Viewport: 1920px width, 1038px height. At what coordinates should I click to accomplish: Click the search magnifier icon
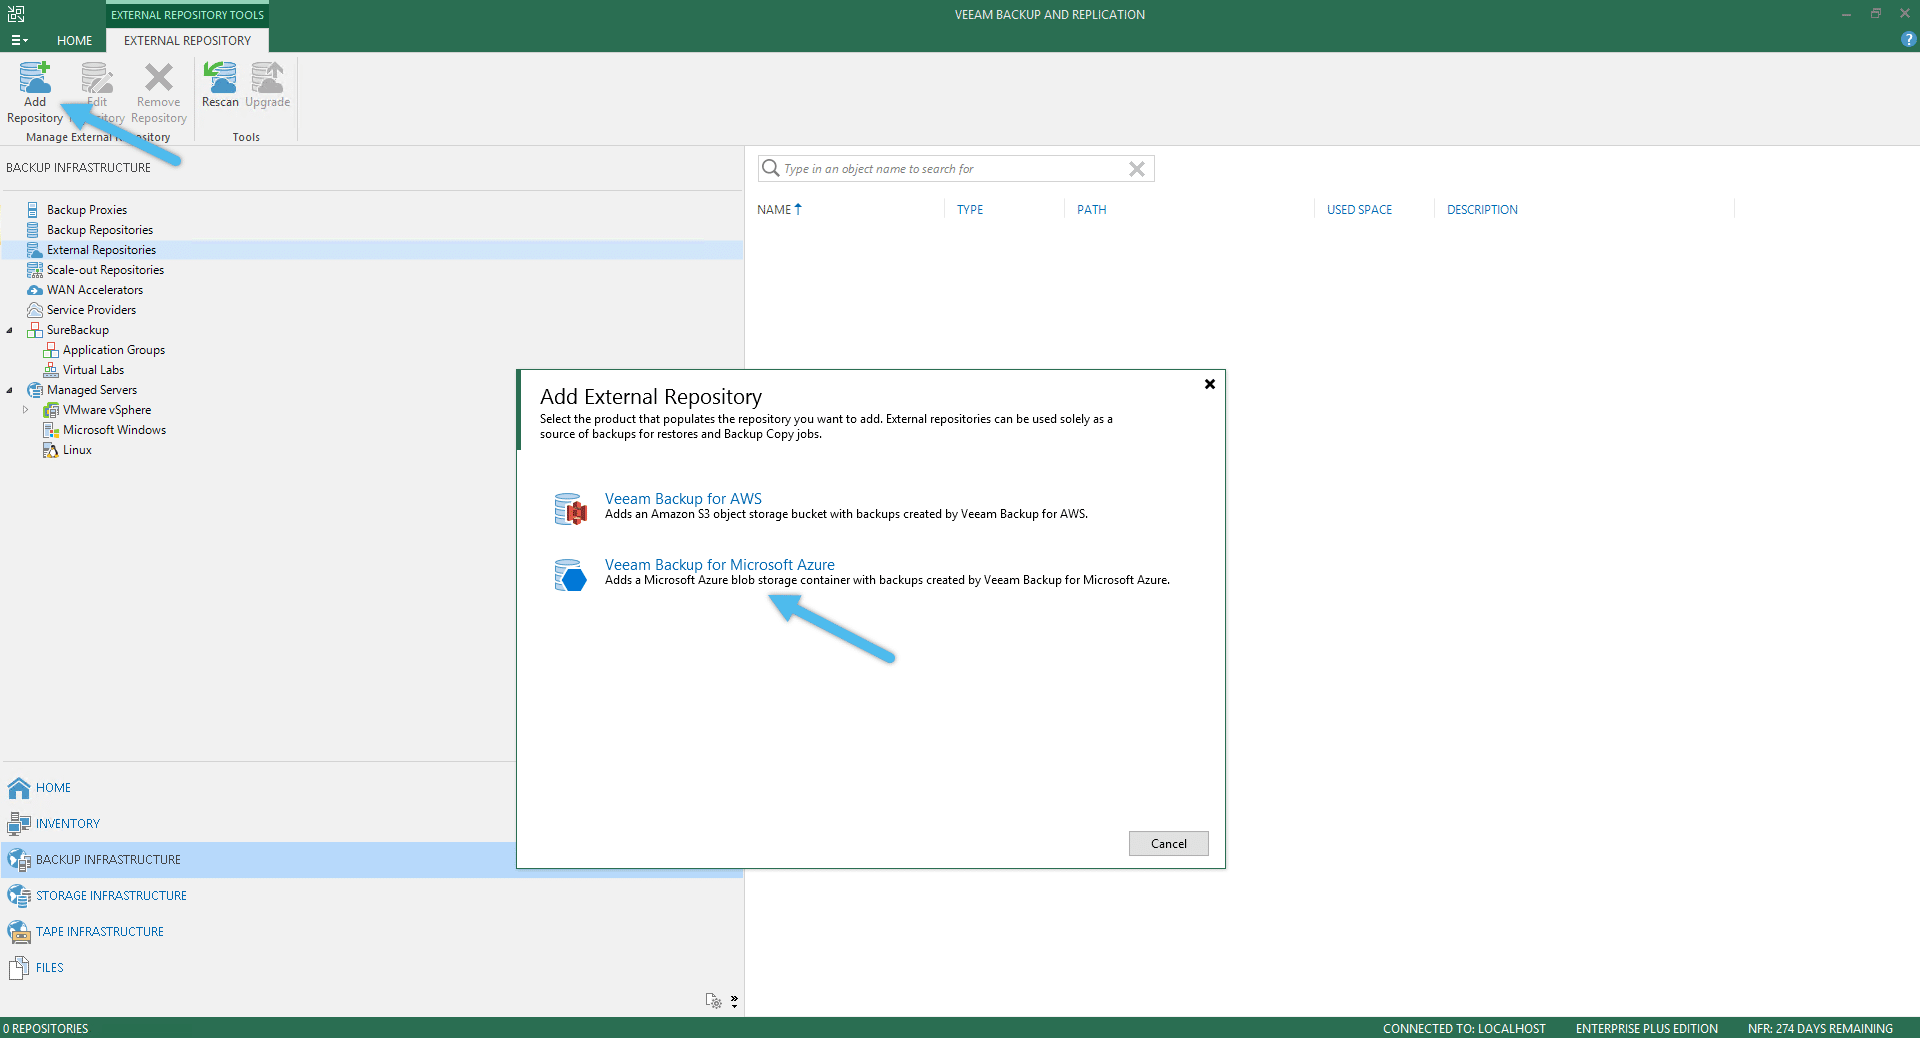(770, 168)
